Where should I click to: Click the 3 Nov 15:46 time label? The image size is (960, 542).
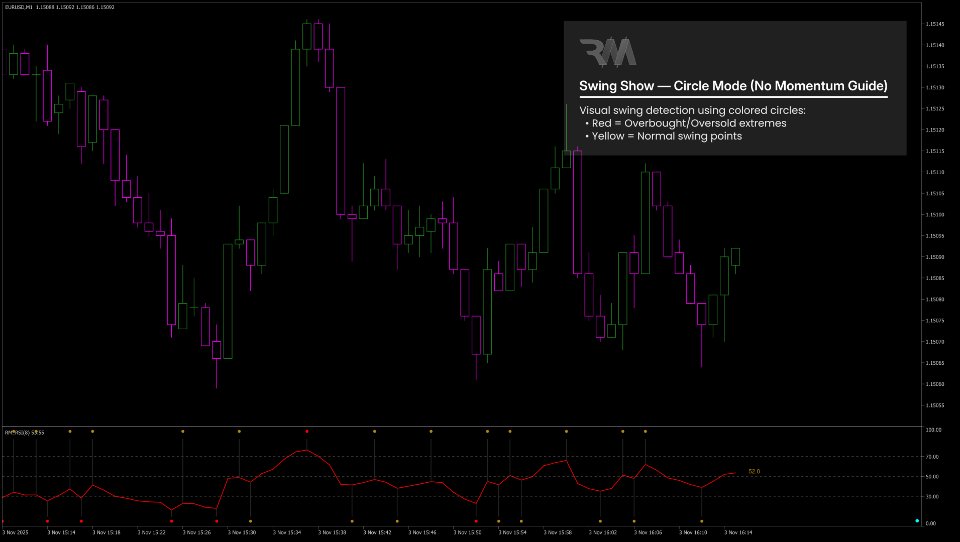click(x=424, y=533)
